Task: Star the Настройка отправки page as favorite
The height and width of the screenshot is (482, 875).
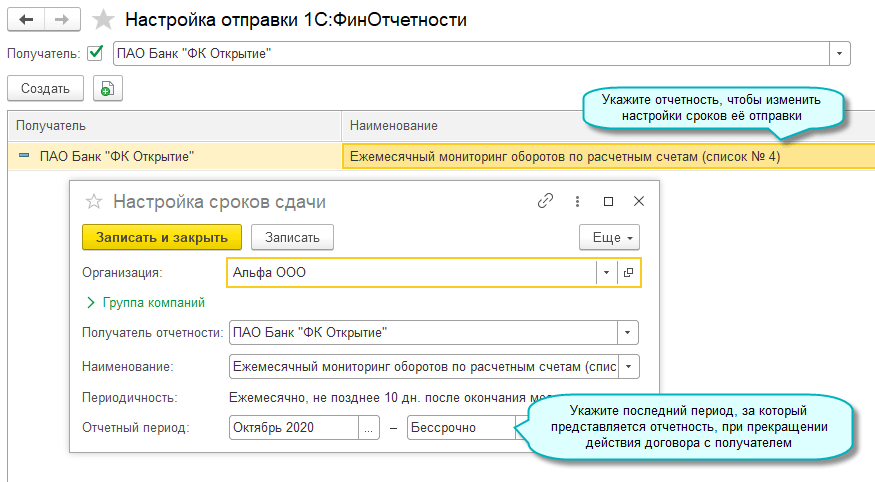Action: tap(103, 19)
